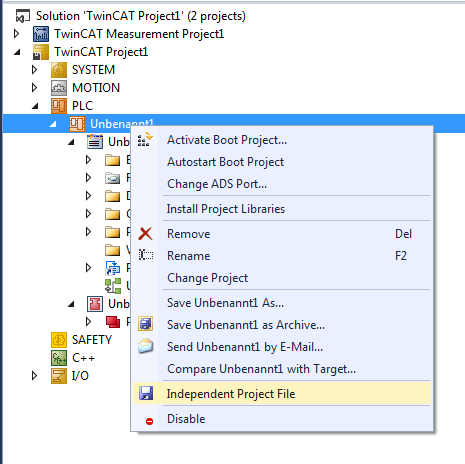Collapse the red Unb instance node

click(x=71, y=304)
